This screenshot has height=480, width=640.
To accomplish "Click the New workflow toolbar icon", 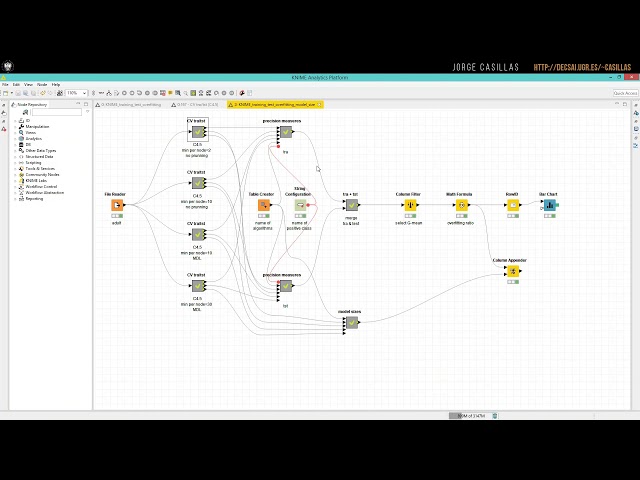I will (x=5, y=93).
